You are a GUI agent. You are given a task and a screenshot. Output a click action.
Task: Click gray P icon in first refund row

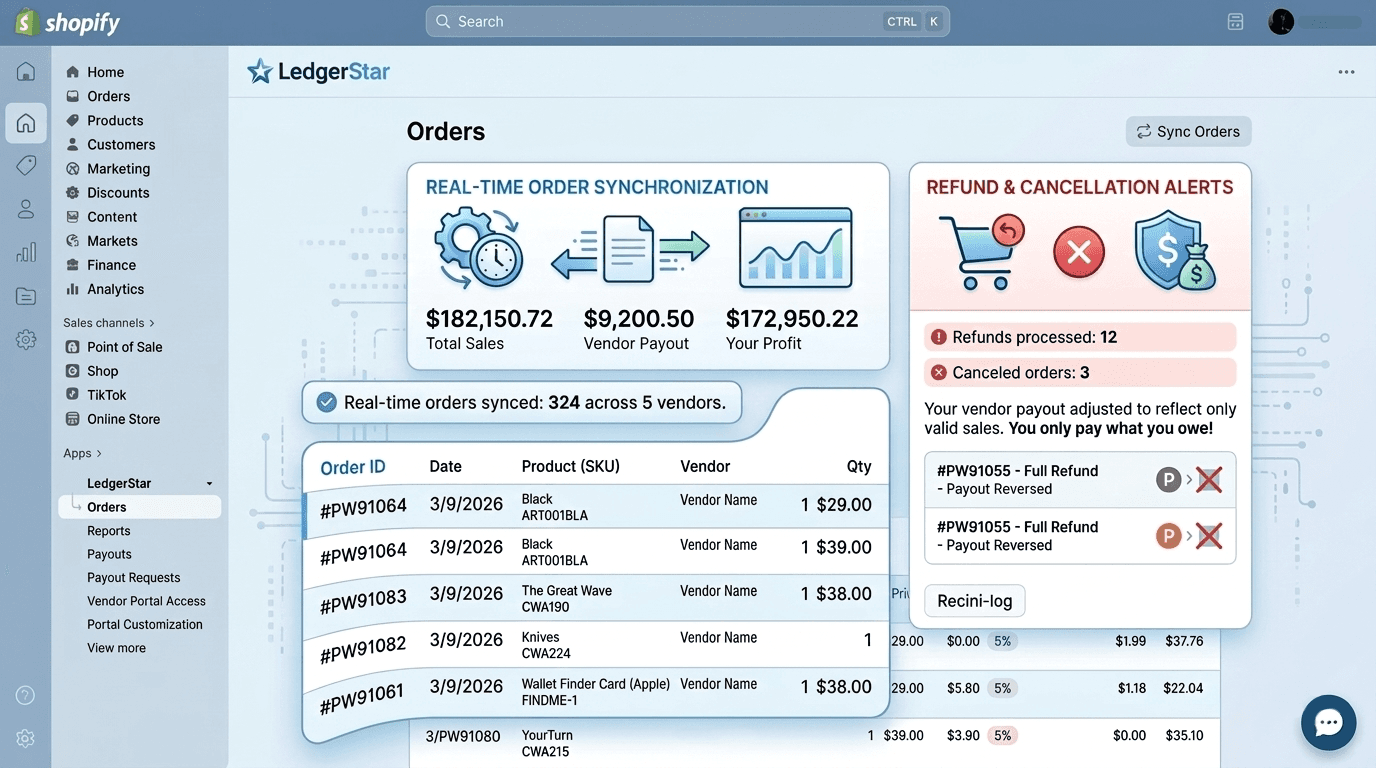tap(1168, 480)
